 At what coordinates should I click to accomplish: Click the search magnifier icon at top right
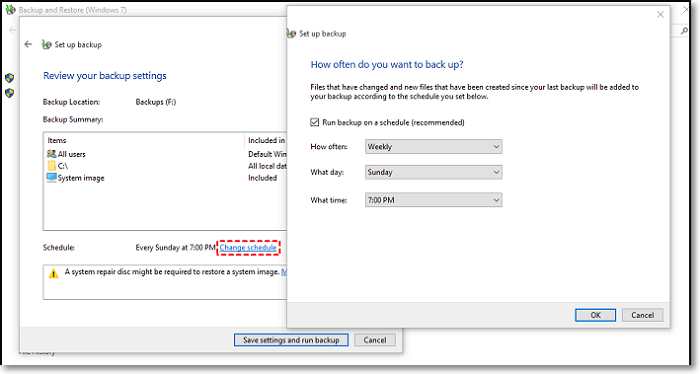point(684,31)
